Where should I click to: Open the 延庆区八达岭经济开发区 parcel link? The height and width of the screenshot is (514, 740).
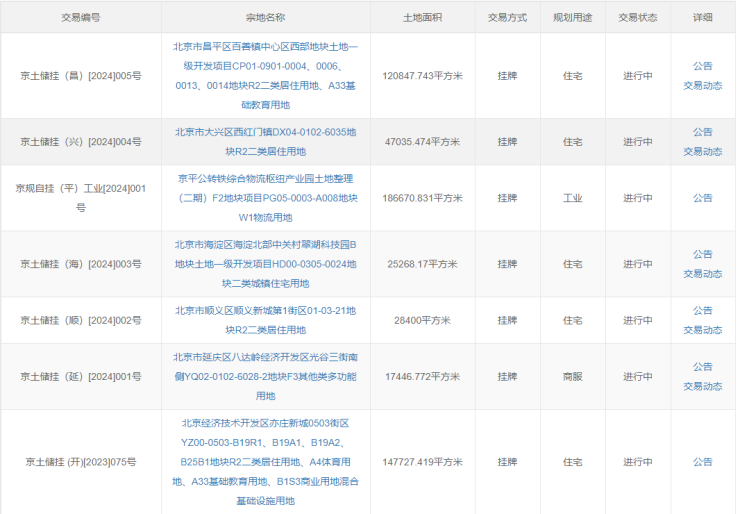pos(265,376)
